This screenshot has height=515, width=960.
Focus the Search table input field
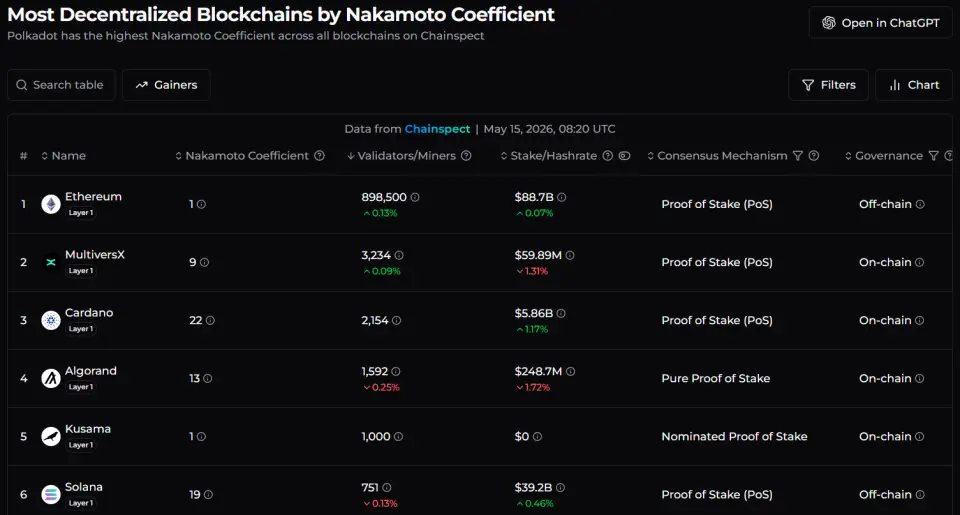point(61,85)
